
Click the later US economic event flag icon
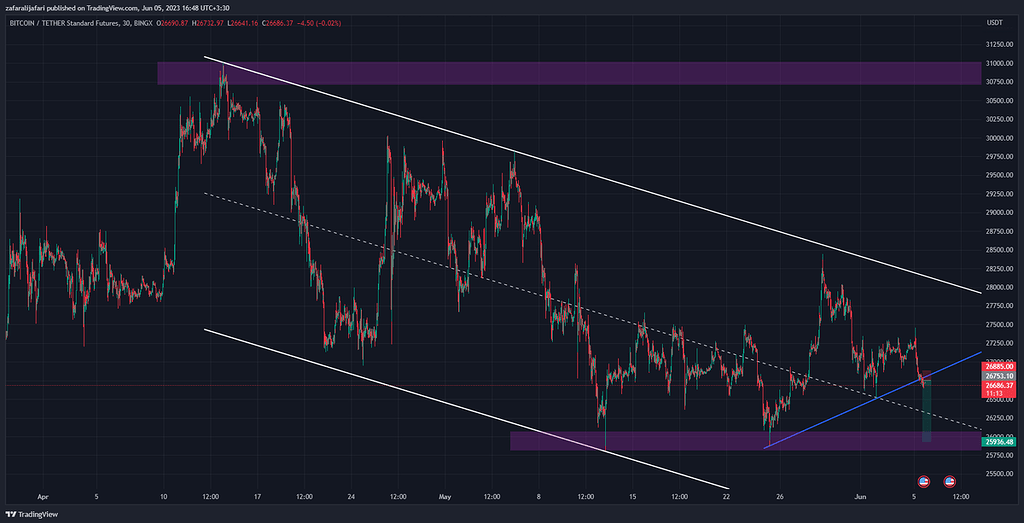point(950,482)
